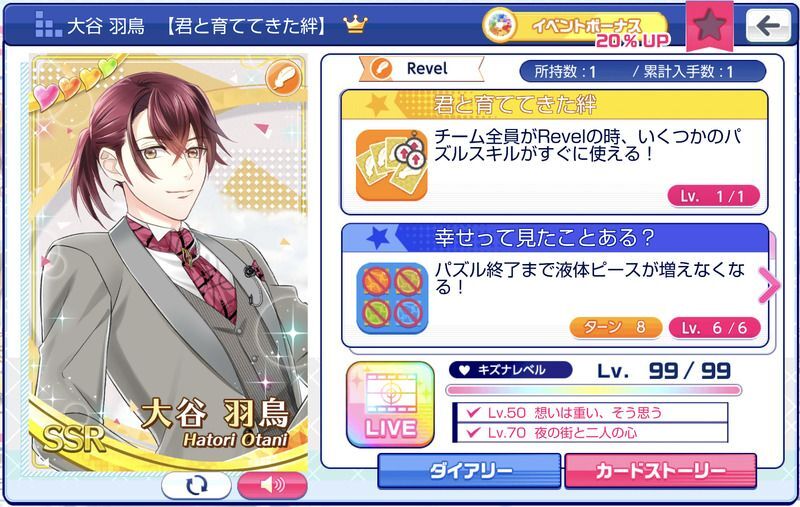Open the LIVE film icon

pos(391,404)
